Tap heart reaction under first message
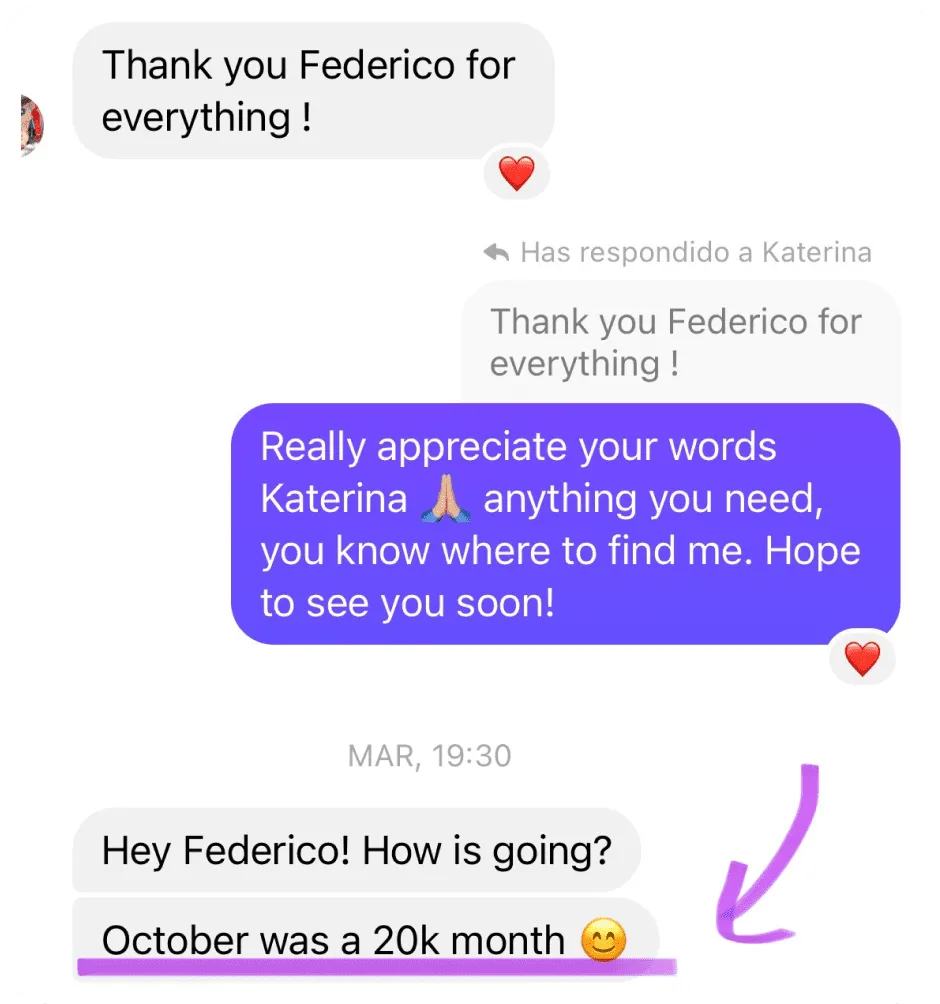The height and width of the screenshot is (1004, 940). [x=517, y=174]
